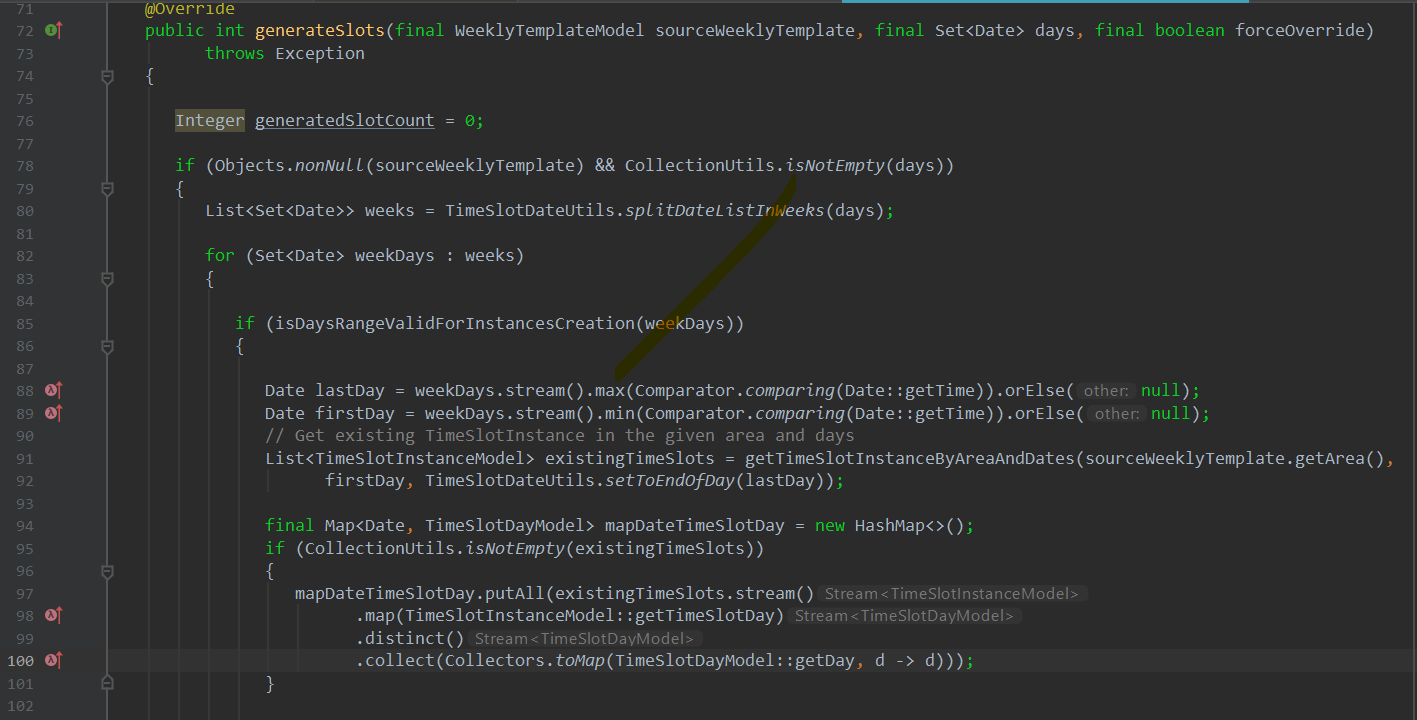Click 'Exception' in the throws clause
This screenshot has width=1417, height=720.
(320, 53)
